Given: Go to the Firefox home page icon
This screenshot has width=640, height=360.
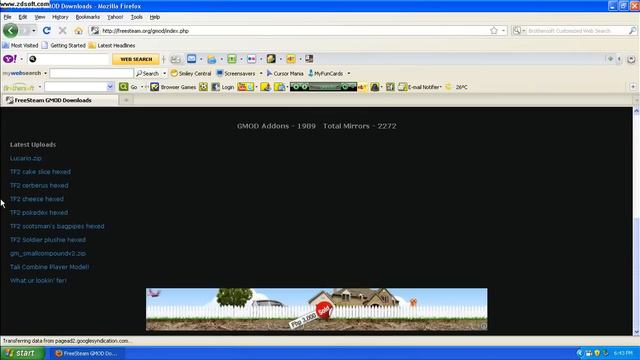Looking at the screenshot, I should [x=78, y=31].
